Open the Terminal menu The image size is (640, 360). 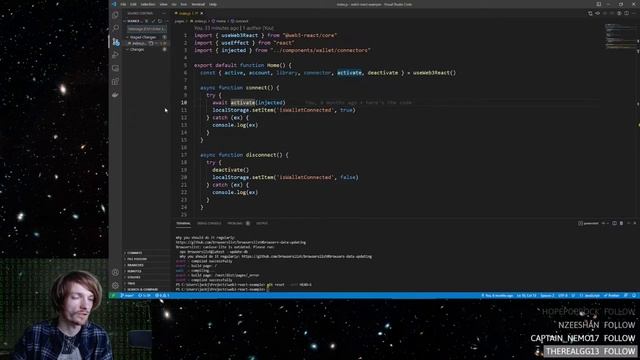(198, 4)
